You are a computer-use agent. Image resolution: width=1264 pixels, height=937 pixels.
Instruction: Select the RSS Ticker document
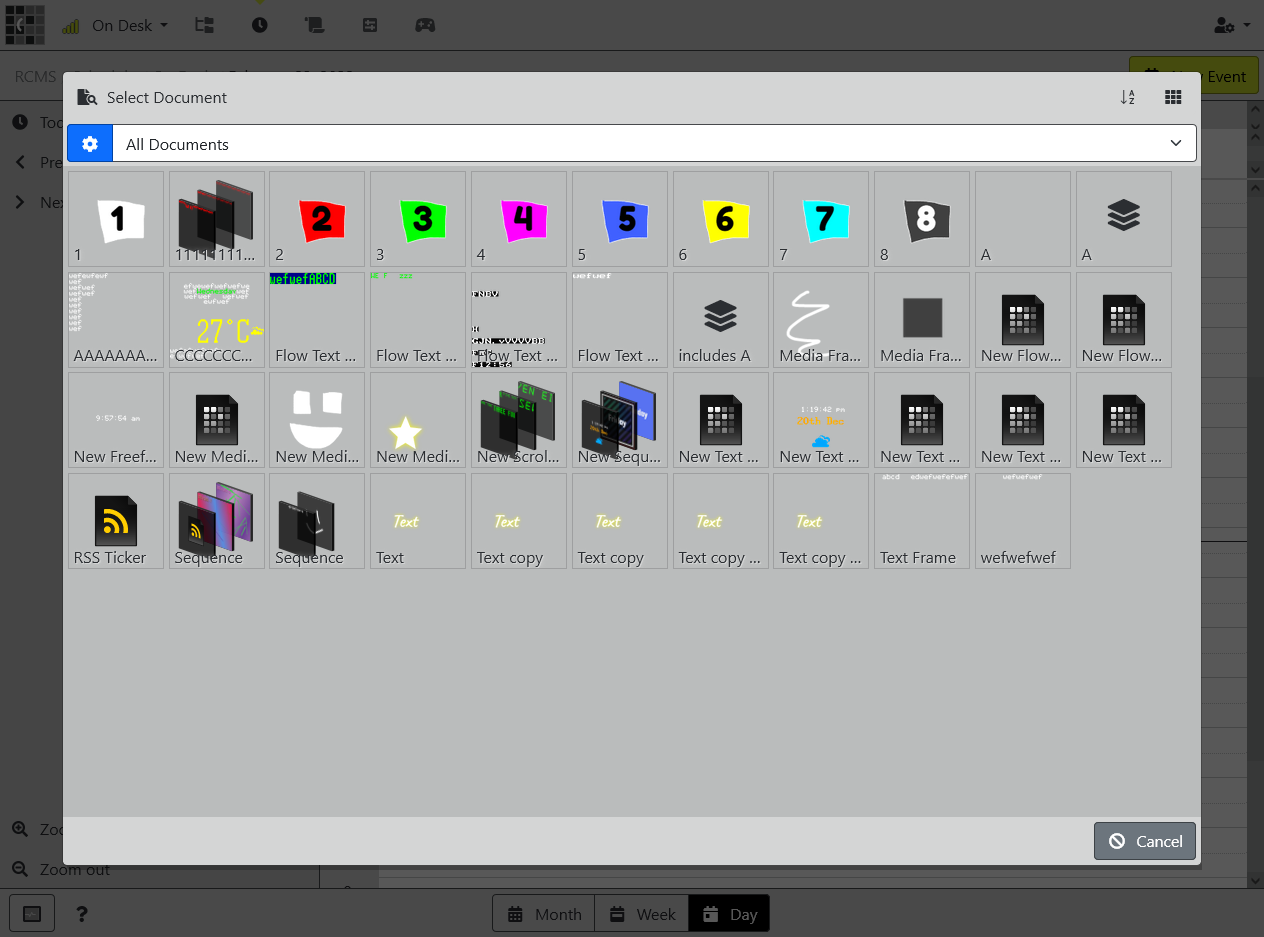[116, 521]
